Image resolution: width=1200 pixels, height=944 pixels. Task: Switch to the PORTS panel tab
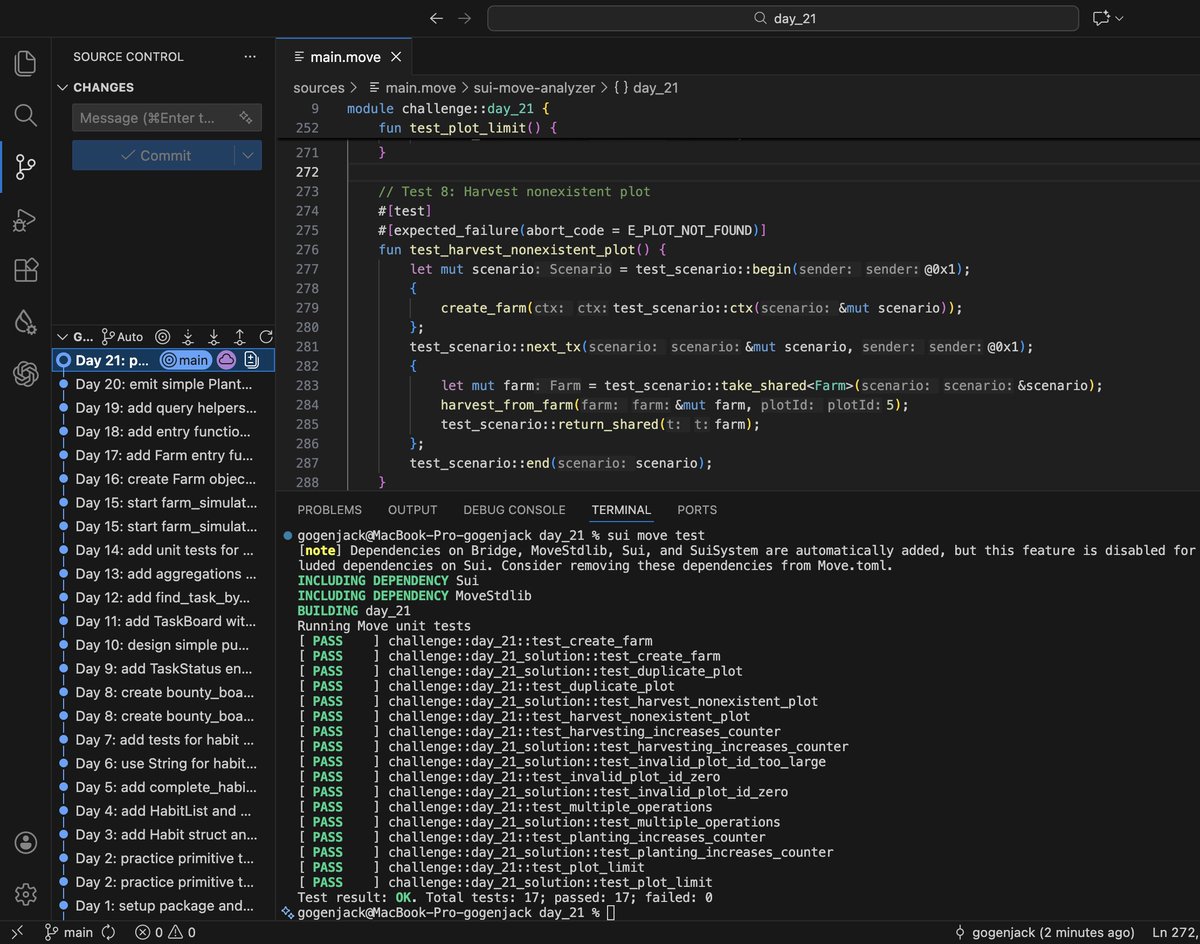(x=697, y=510)
